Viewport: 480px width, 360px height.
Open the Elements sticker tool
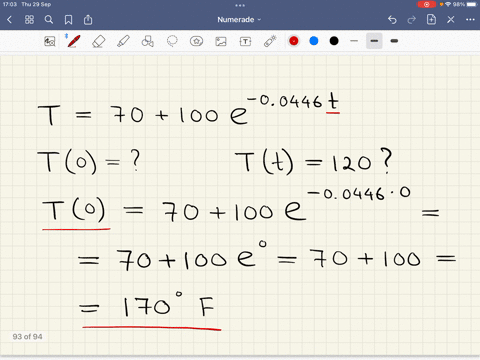[x=196, y=41]
